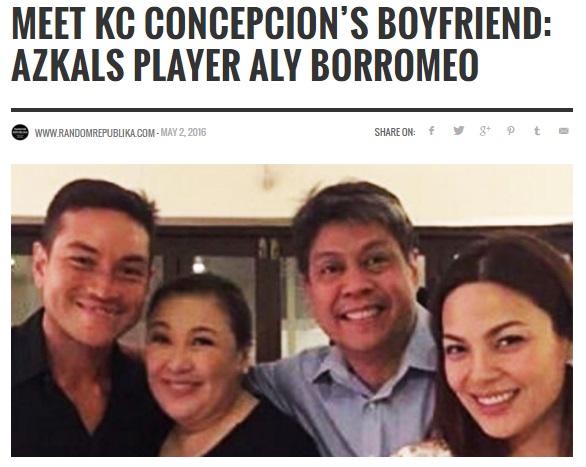This screenshot has height=467, width=586.
Task: Share the article on Tumblr
Action: point(537,131)
